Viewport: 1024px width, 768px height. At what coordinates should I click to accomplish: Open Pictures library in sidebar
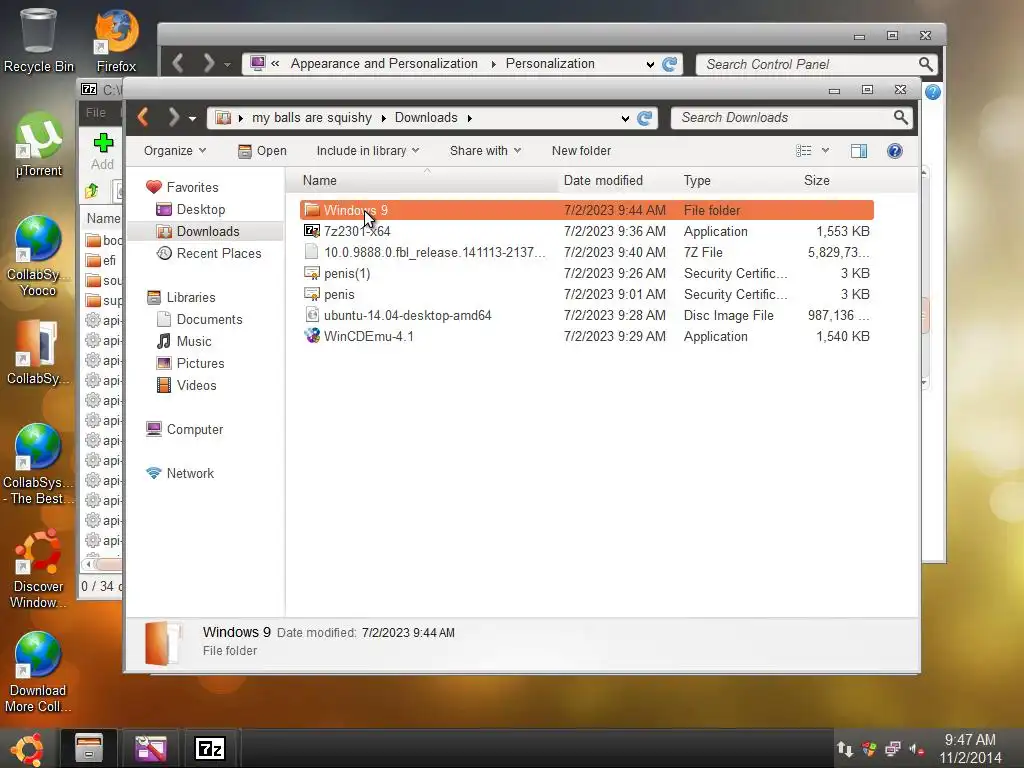click(x=200, y=363)
